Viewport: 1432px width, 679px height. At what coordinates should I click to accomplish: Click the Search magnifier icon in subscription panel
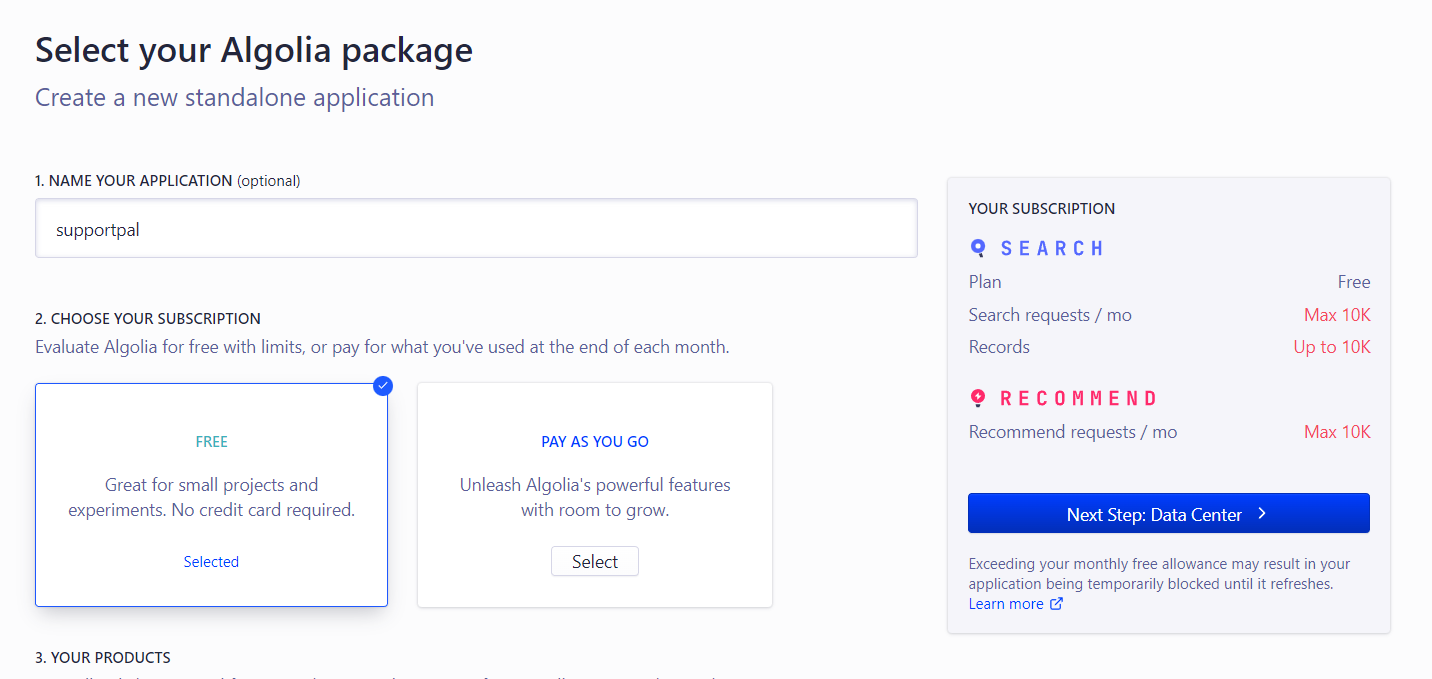(978, 248)
